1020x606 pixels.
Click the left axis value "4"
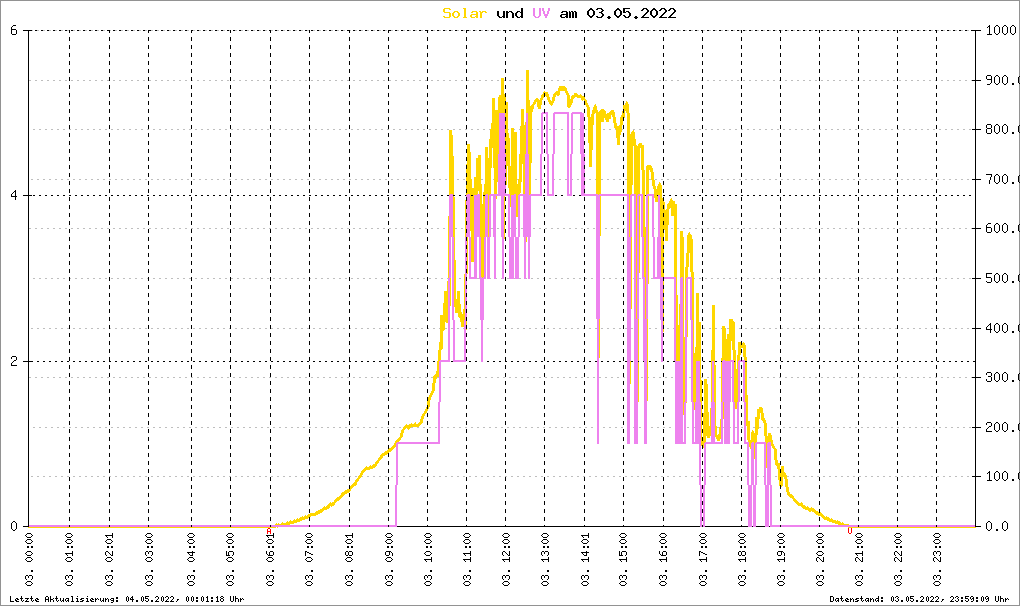14,195
